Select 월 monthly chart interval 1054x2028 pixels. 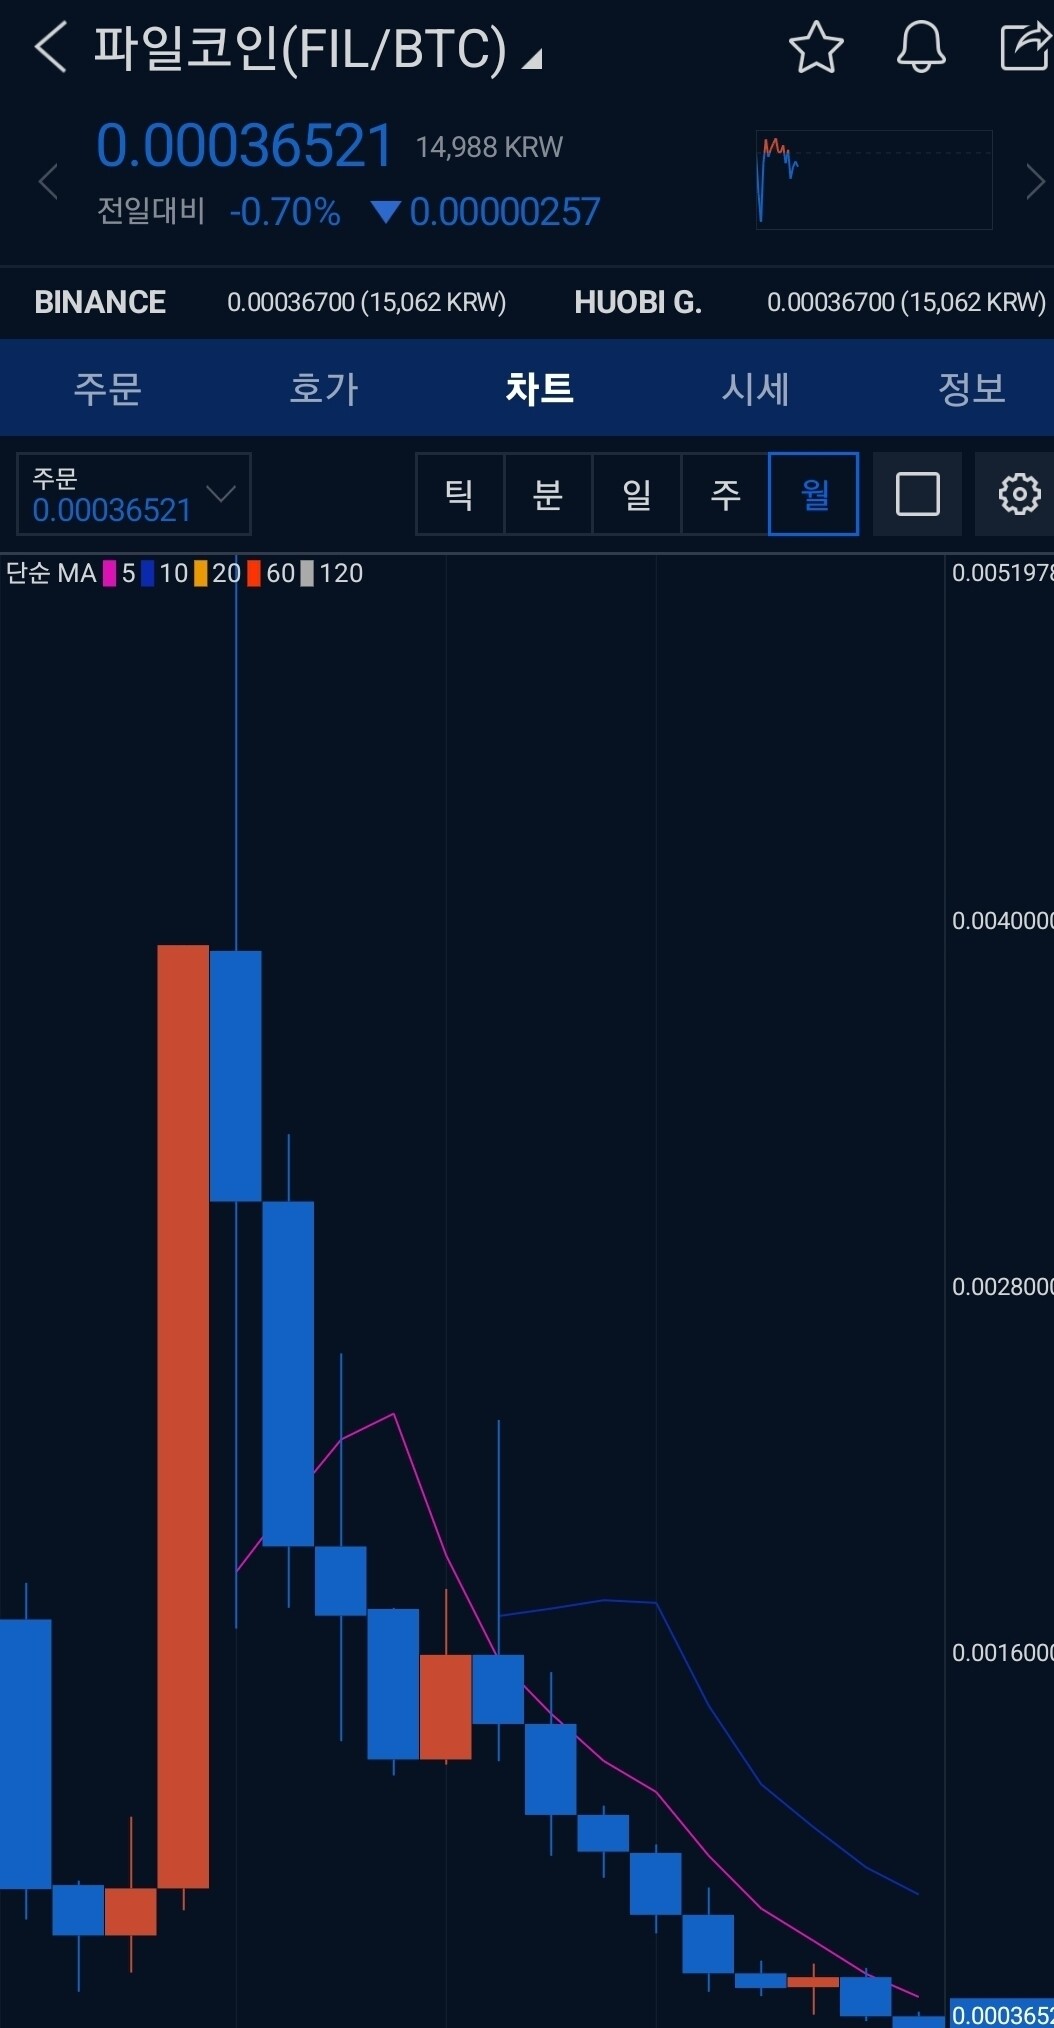(x=814, y=494)
